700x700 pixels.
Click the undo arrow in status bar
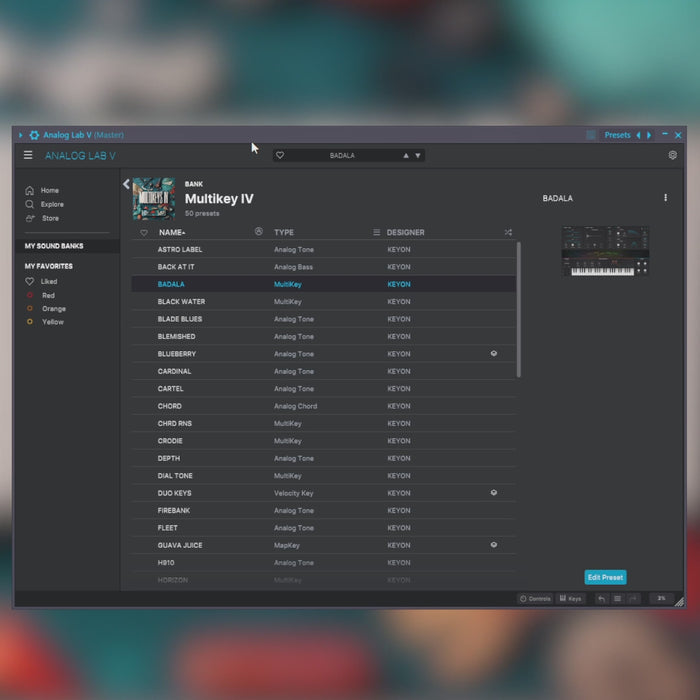[x=601, y=598]
